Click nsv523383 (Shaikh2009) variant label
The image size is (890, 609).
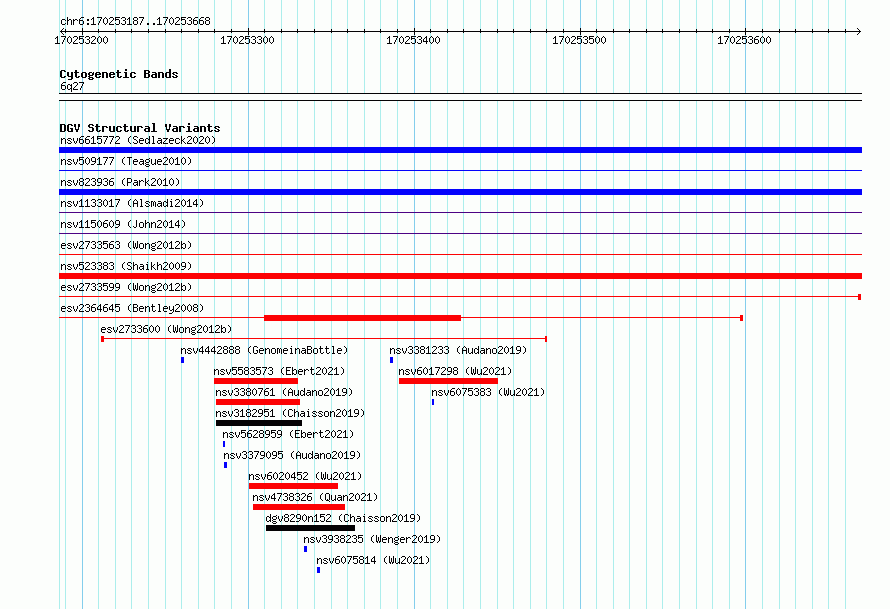(126, 266)
